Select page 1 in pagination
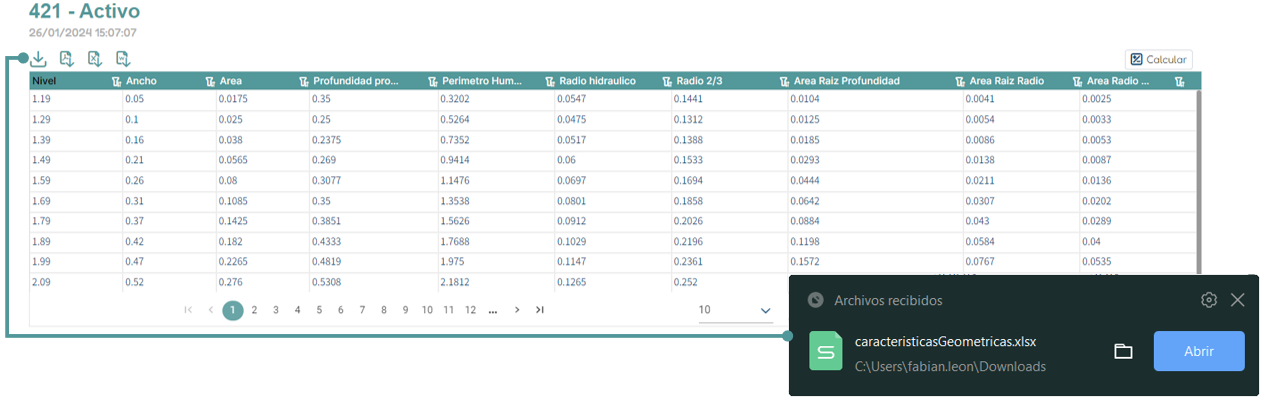The width and height of the screenshot is (1265, 400). [232, 310]
